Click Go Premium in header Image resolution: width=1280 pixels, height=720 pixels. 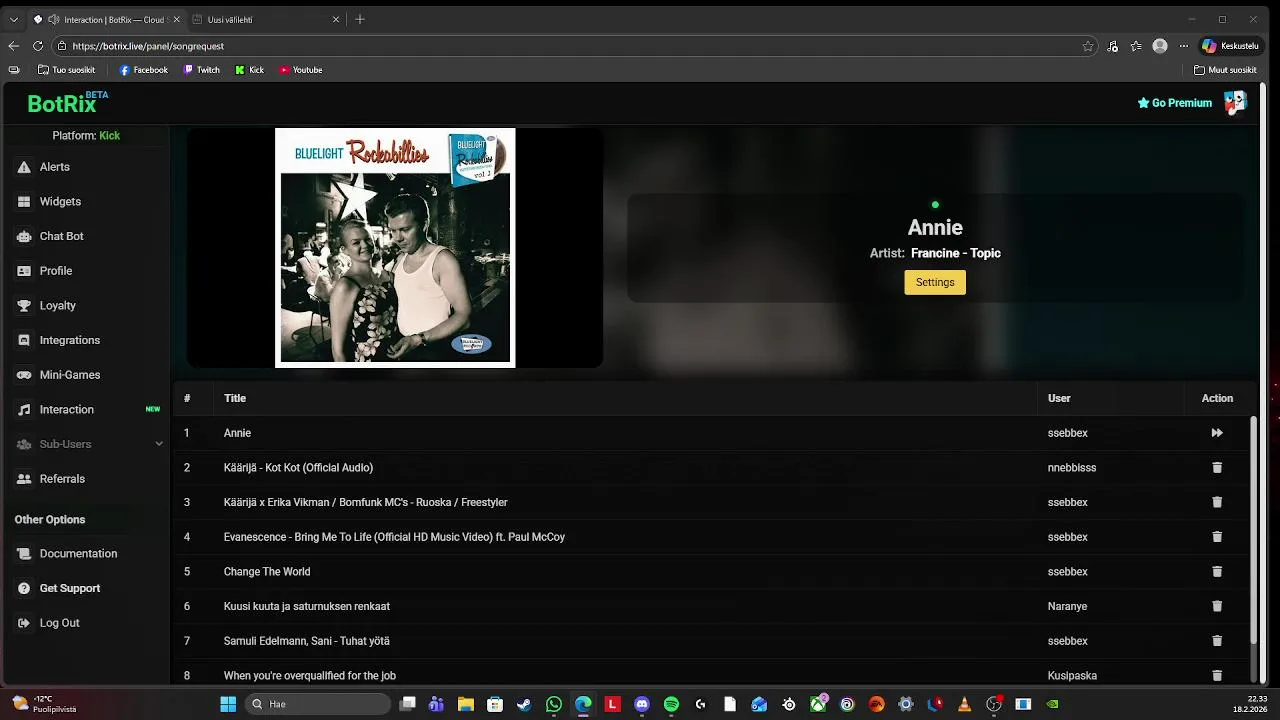click(1175, 103)
